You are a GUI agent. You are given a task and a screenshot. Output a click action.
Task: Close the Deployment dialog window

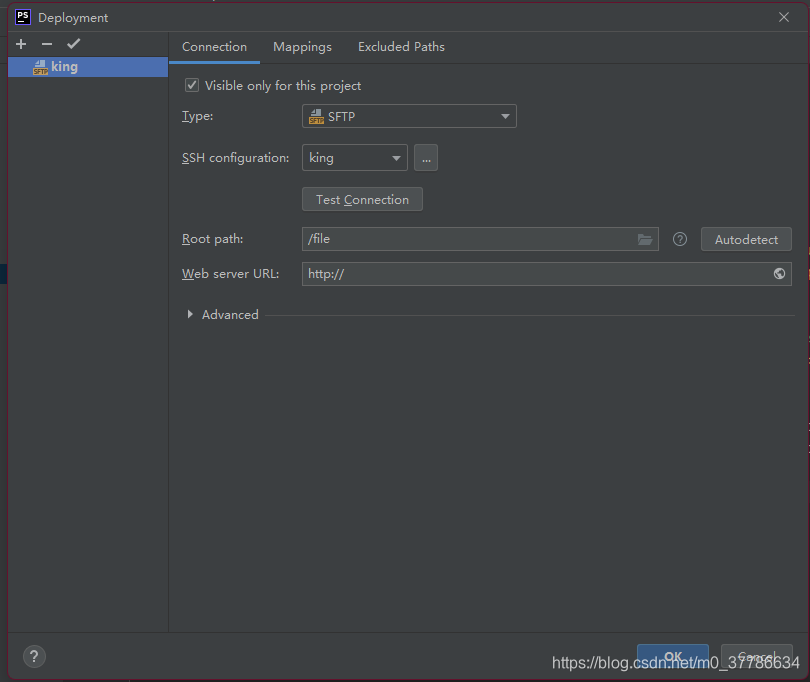[x=784, y=17]
